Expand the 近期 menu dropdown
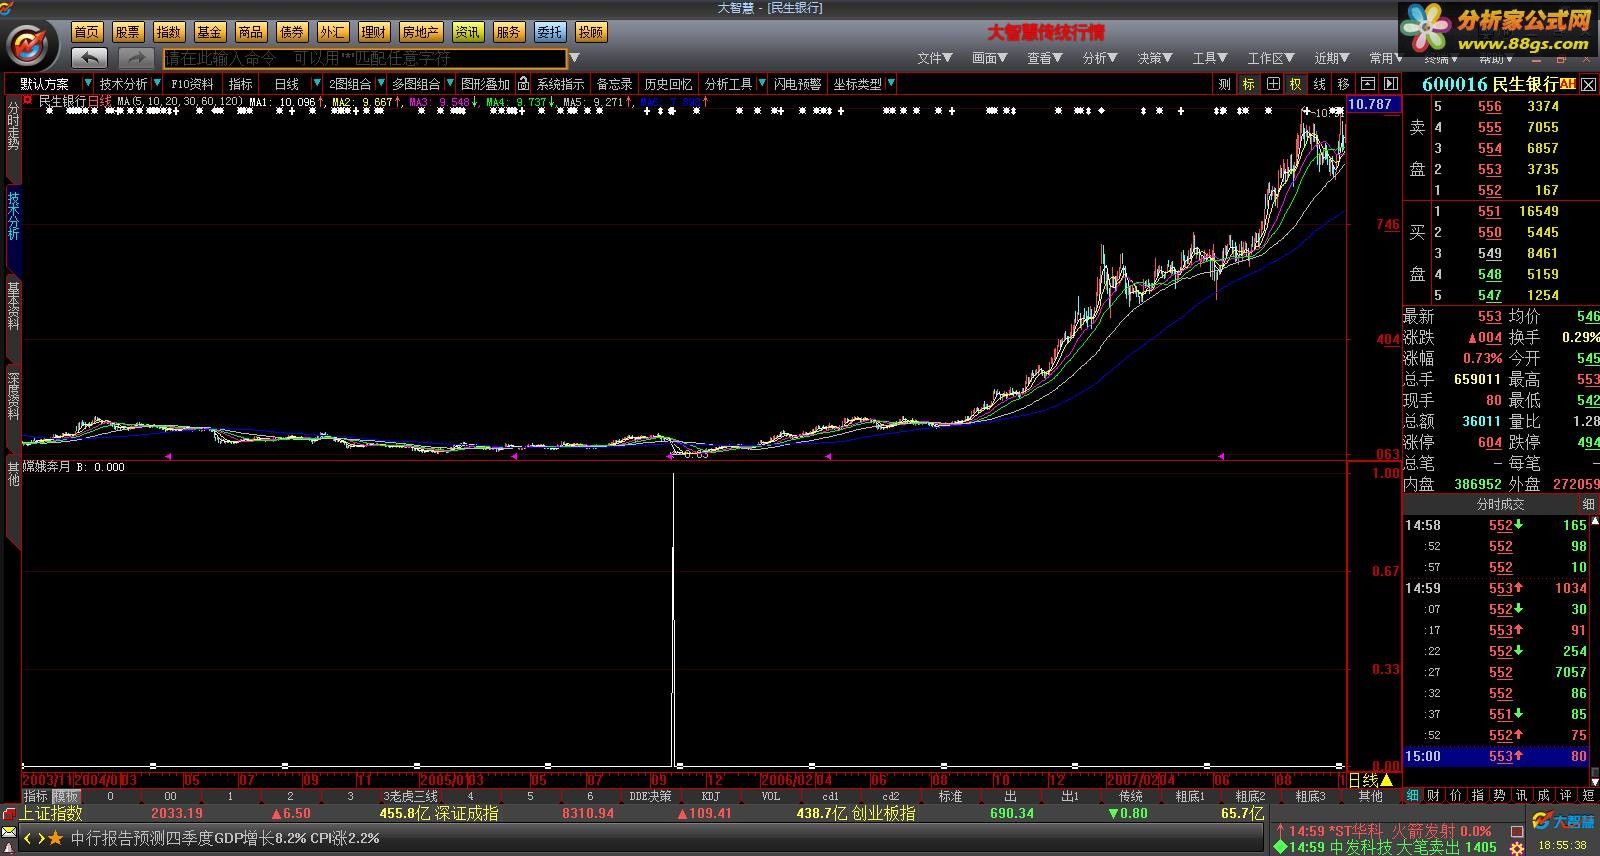Viewport: 1600px width, 856px height. (x=1331, y=58)
